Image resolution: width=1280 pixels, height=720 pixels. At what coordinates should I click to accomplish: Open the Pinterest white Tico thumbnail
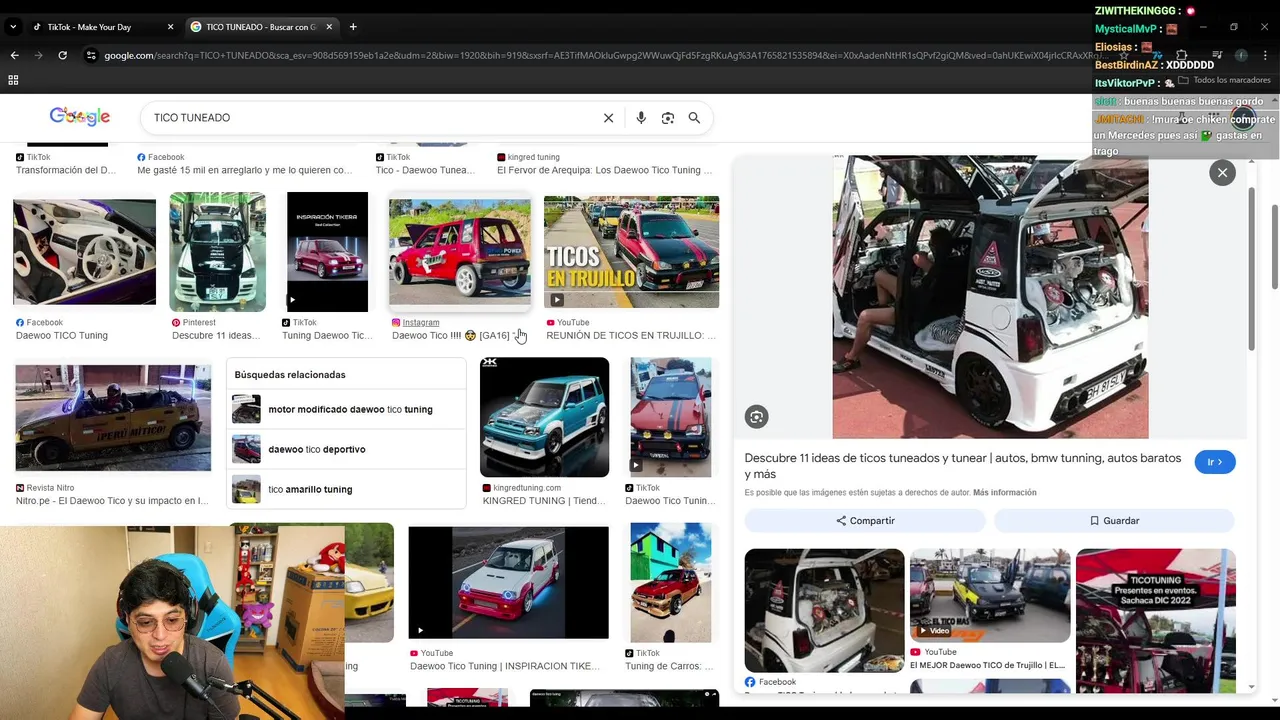217,252
